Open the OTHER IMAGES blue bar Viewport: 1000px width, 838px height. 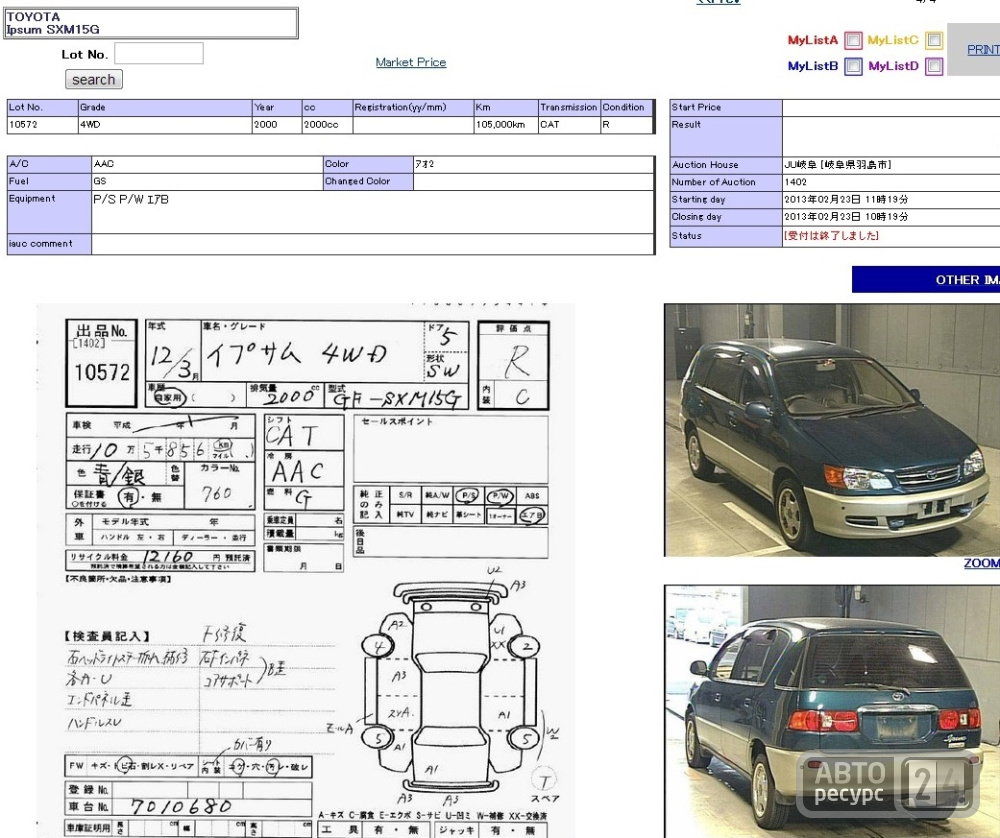tap(926, 280)
